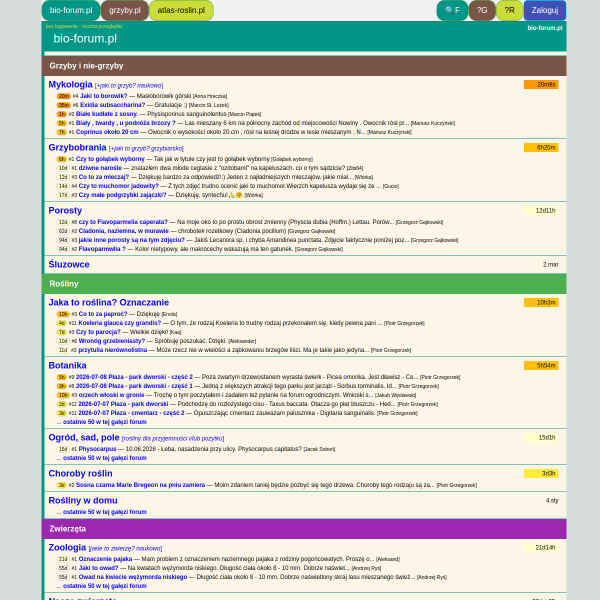600x600 pixels.
Task: Open Jaka to roślina? Oznaczanie section
Action: tap(109, 303)
